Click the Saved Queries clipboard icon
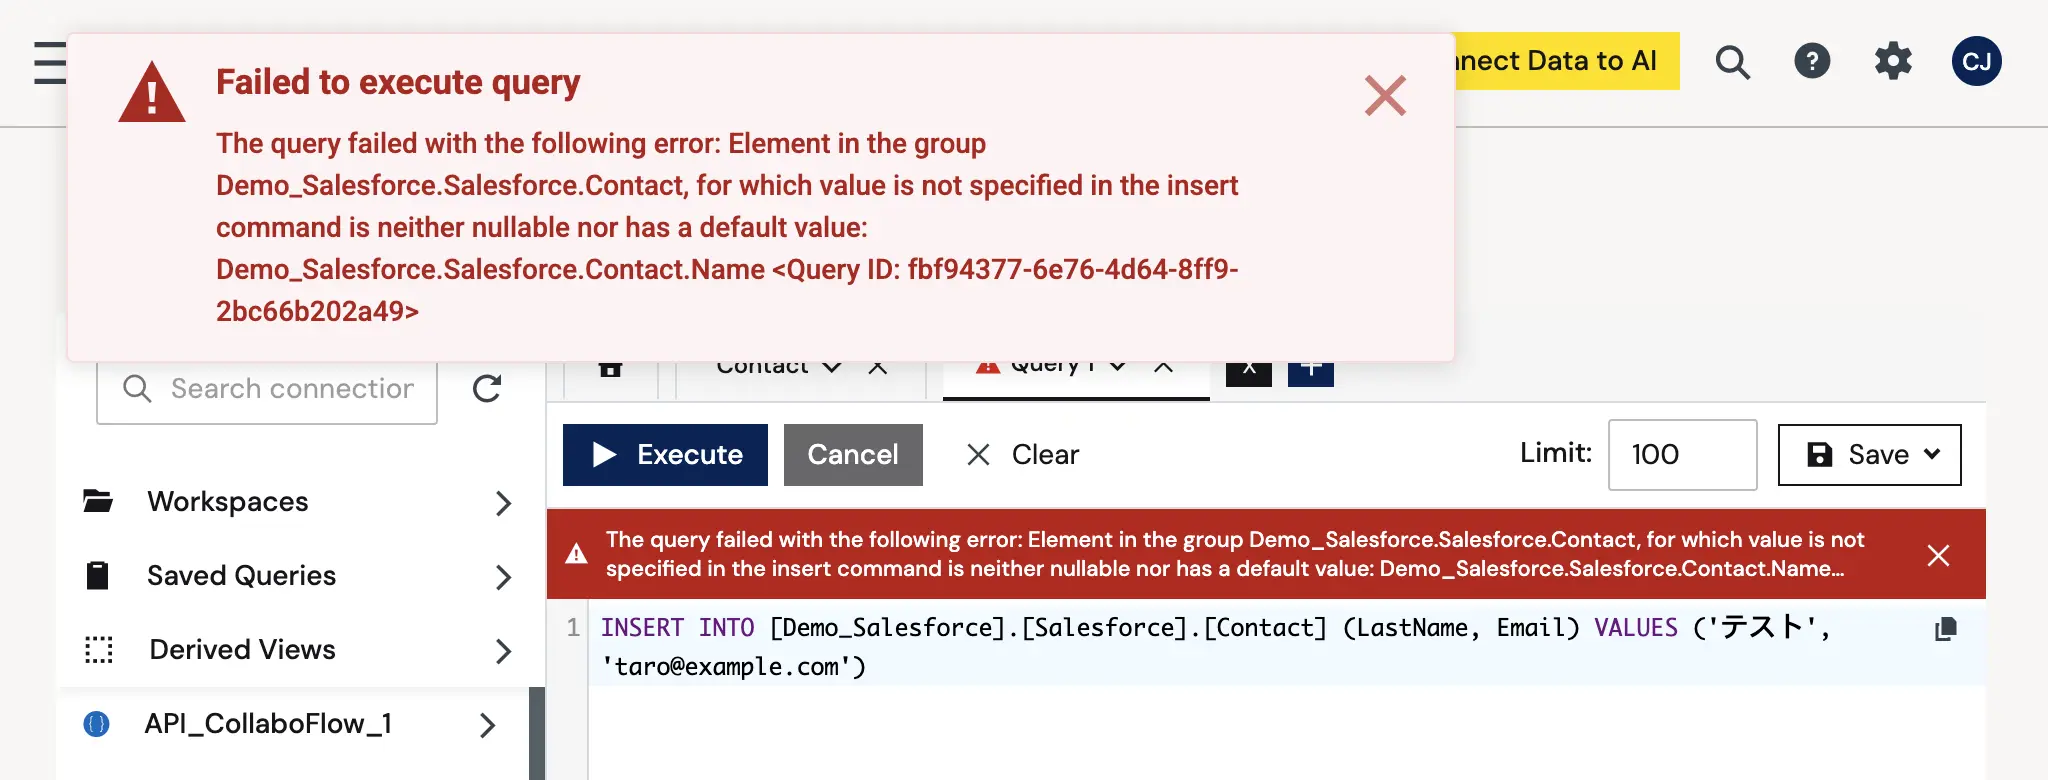The width and height of the screenshot is (2048, 780). [97, 575]
